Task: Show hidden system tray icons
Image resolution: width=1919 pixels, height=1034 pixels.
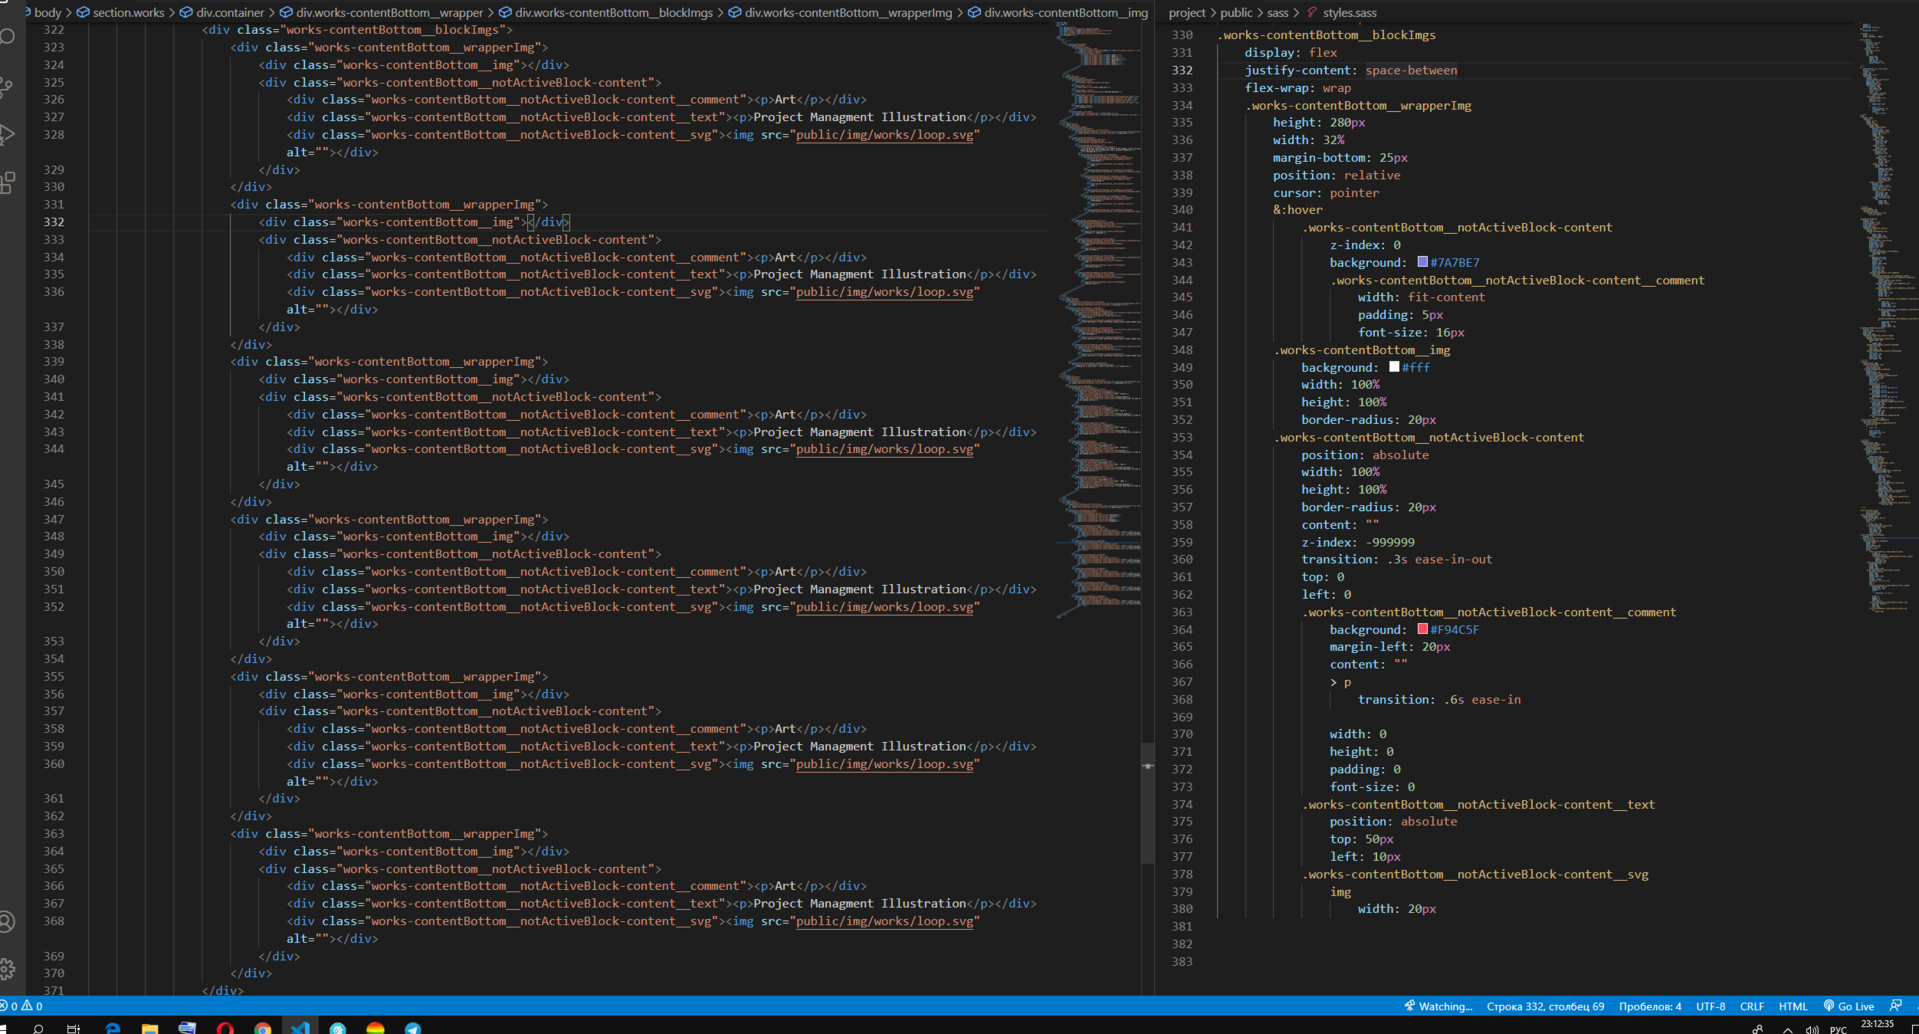Action: click(x=1787, y=1029)
